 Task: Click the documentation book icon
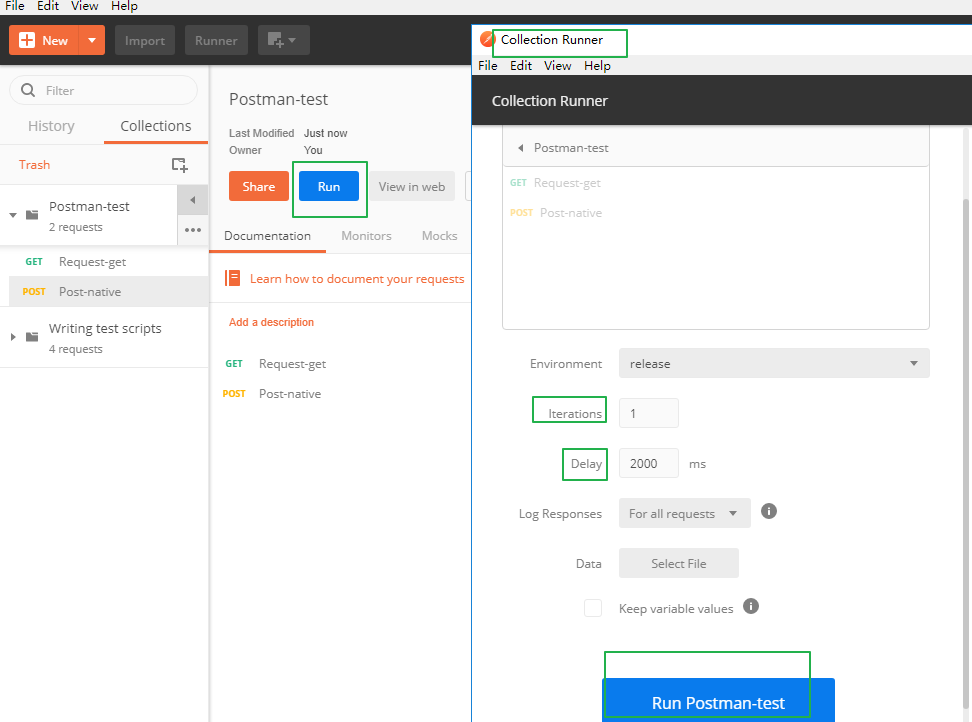[x=232, y=278]
